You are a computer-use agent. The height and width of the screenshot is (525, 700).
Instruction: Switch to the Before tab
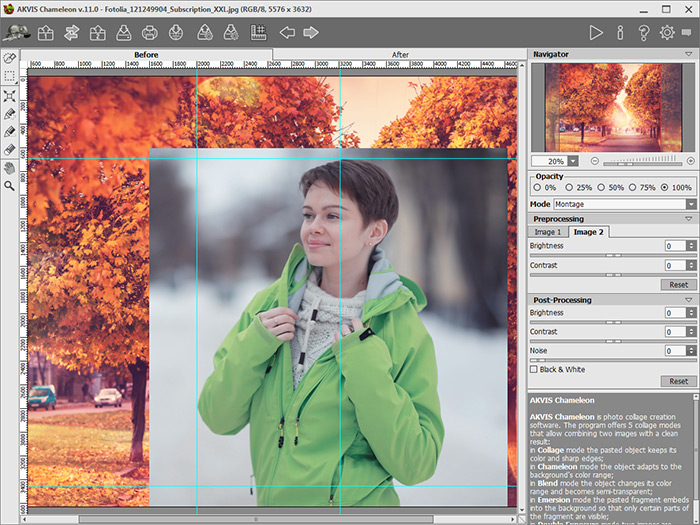pos(146,54)
